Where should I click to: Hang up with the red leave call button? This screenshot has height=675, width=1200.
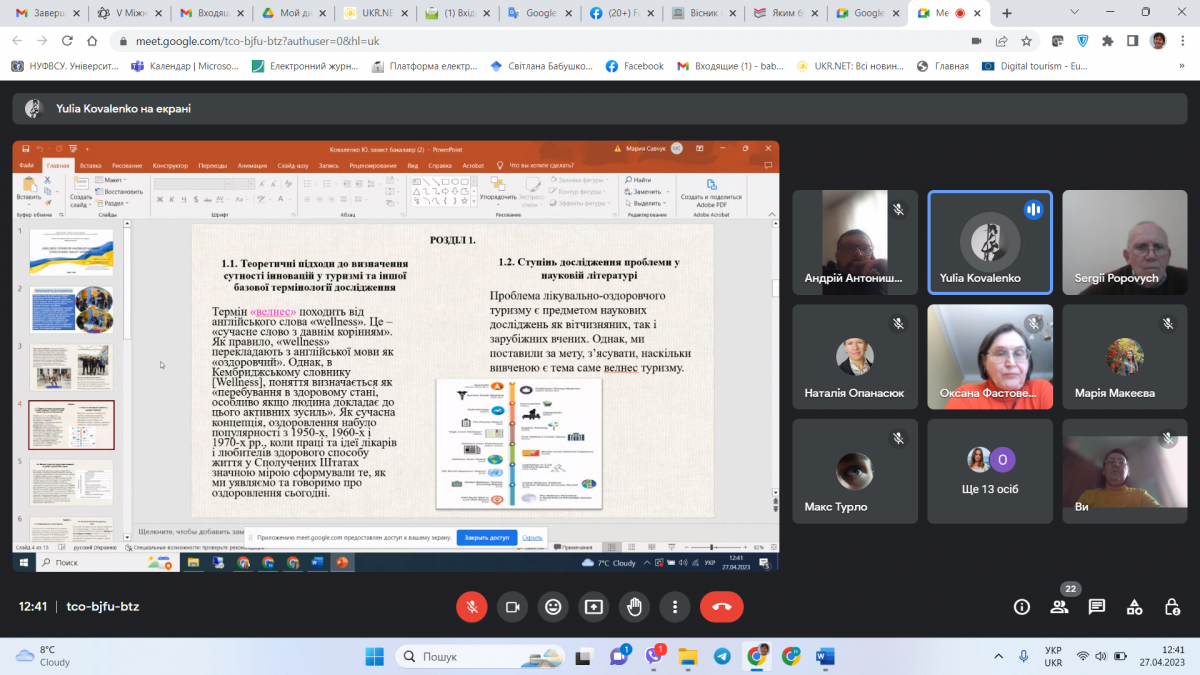click(721, 606)
